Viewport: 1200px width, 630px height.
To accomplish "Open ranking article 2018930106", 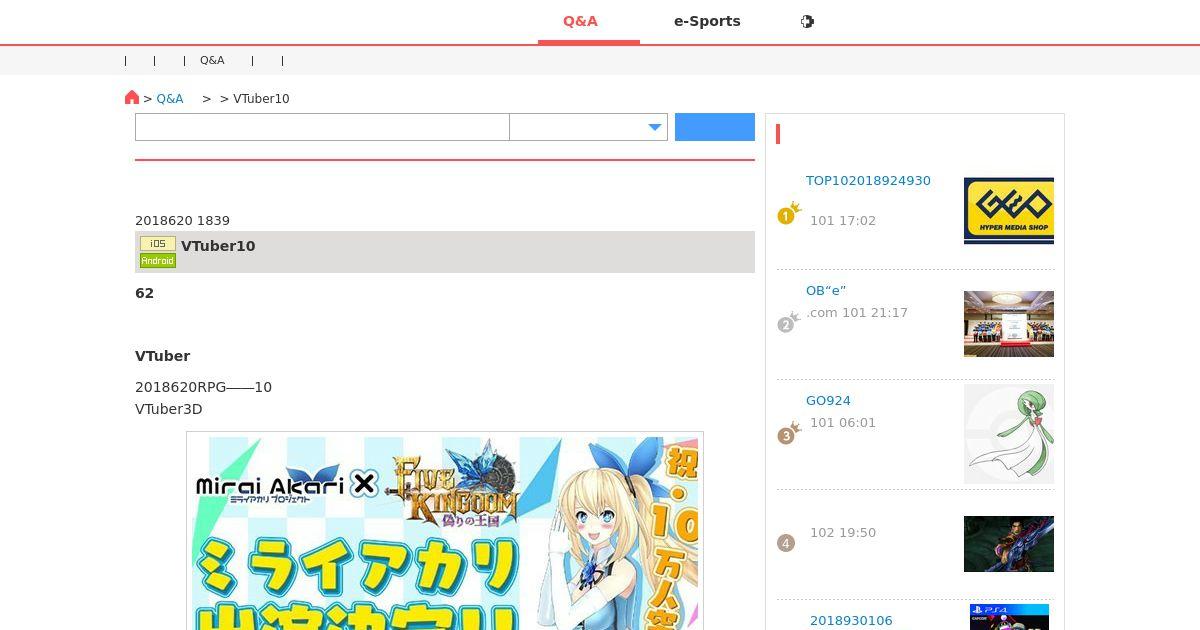I will (x=851, y=621).
